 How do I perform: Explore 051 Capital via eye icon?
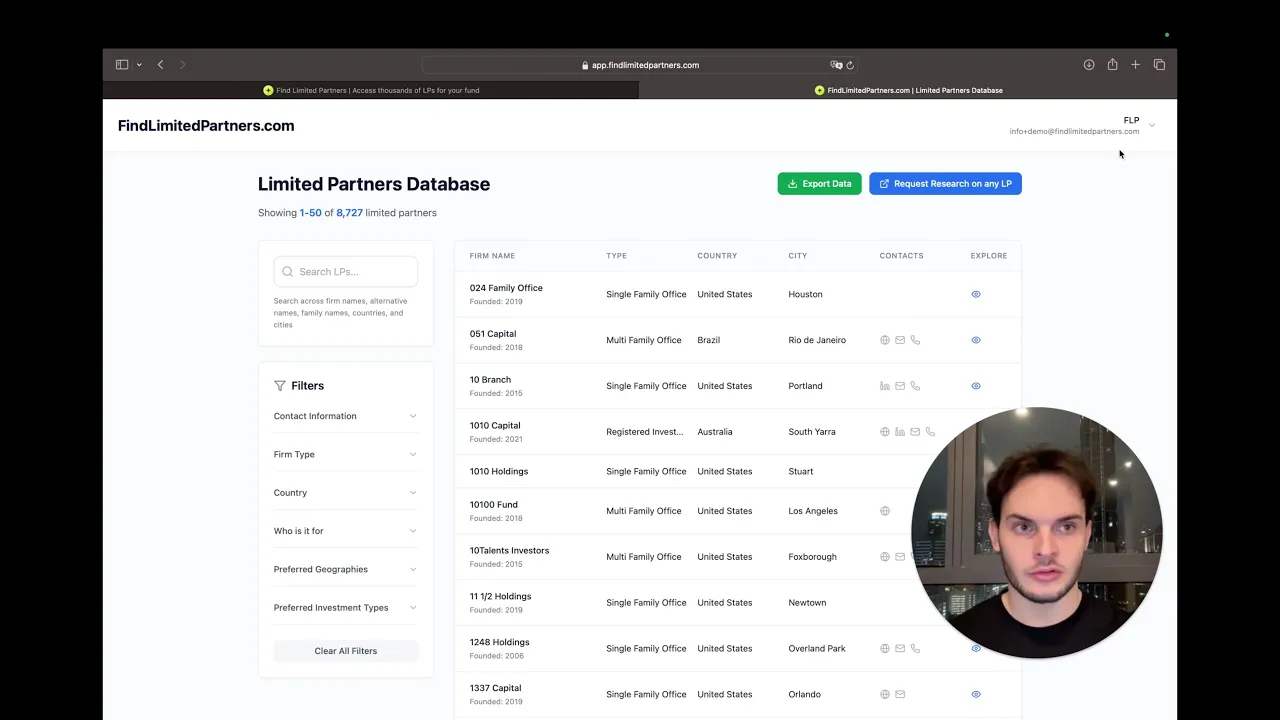point(976,340)
